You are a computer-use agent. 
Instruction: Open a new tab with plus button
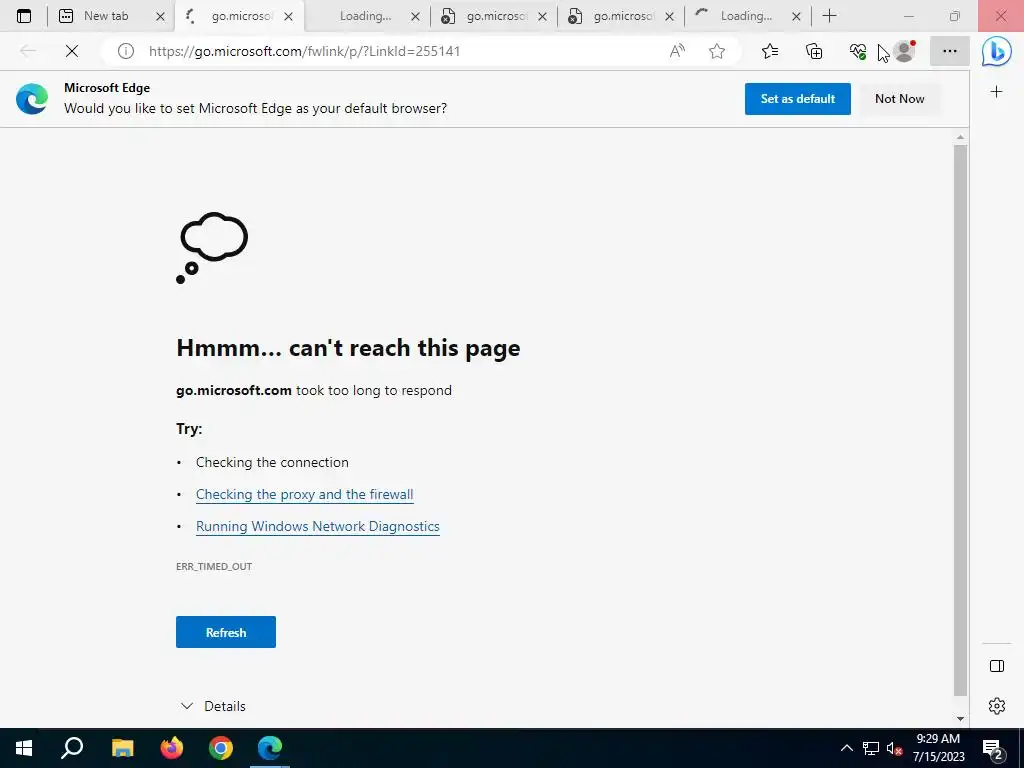[829, 16]
